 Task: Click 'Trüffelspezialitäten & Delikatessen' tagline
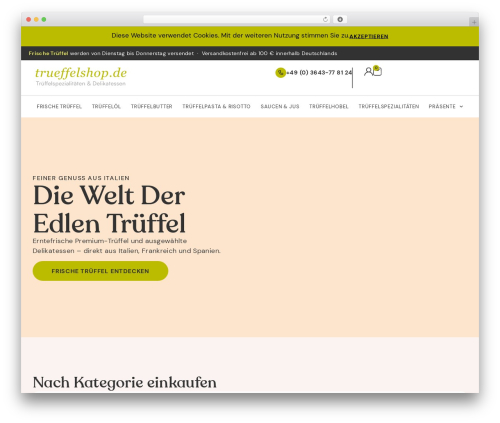(81, 84)
